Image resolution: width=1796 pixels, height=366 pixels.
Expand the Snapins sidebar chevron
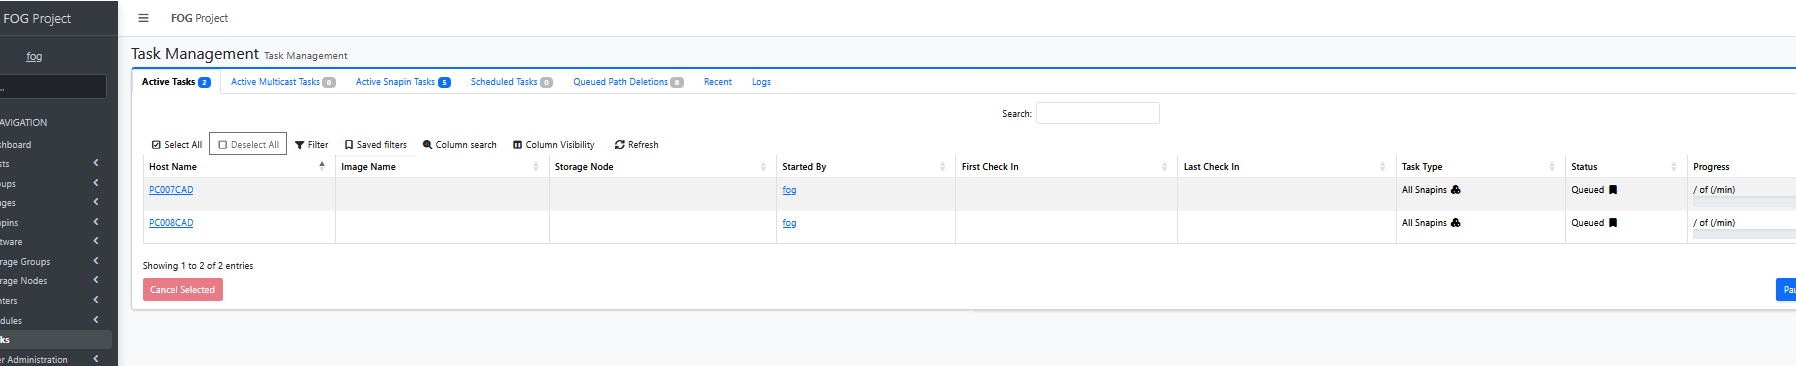point(96,222)
